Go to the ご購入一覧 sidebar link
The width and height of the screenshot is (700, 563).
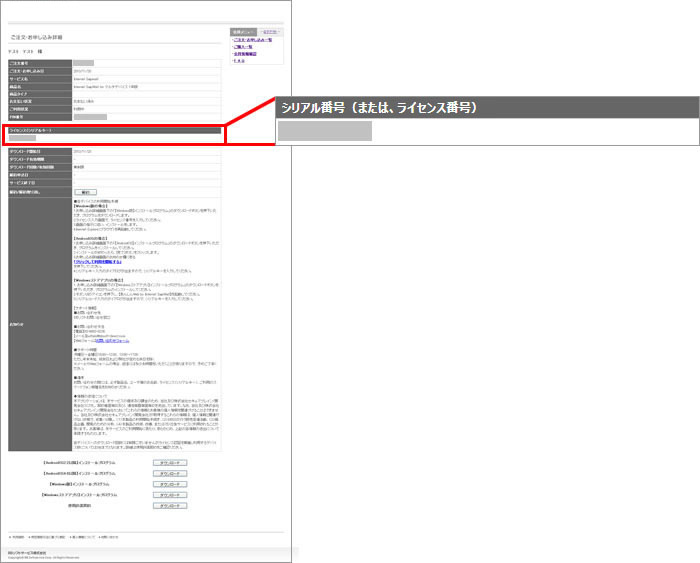245,47
